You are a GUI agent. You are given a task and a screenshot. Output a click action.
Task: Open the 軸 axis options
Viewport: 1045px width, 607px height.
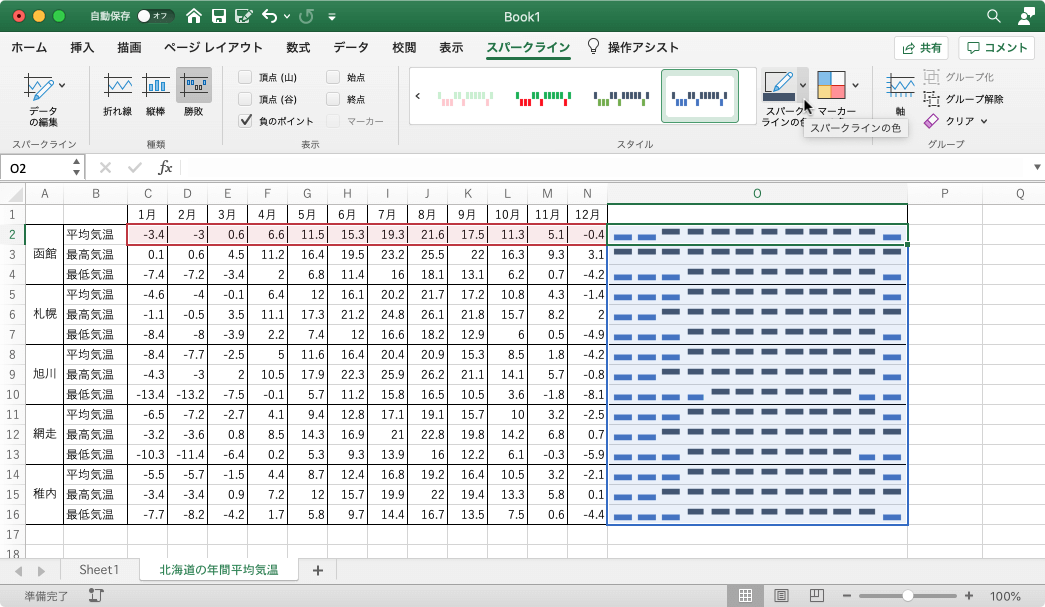pos(900,95)
